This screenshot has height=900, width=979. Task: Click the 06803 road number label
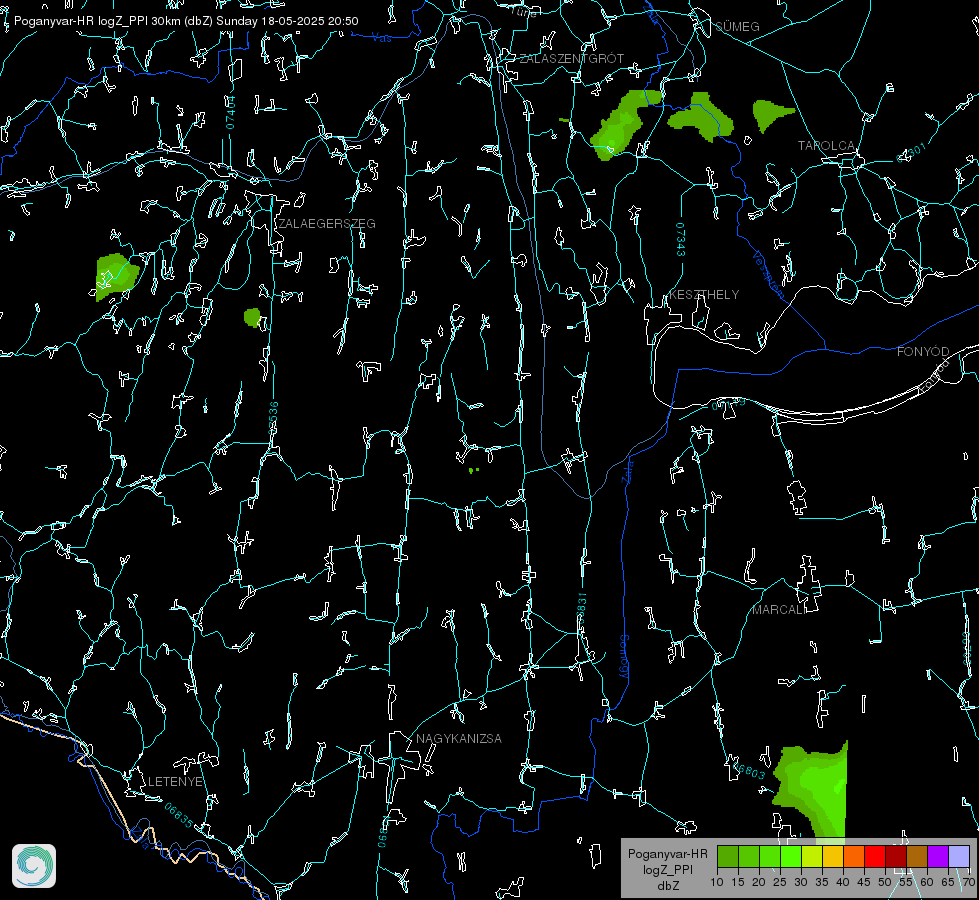click(747, 770)
